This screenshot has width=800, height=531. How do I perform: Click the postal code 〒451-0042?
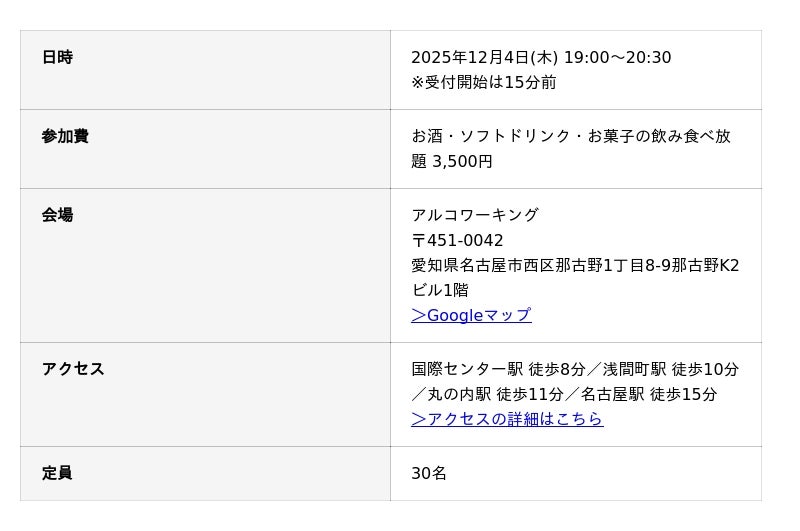(457, 241)
